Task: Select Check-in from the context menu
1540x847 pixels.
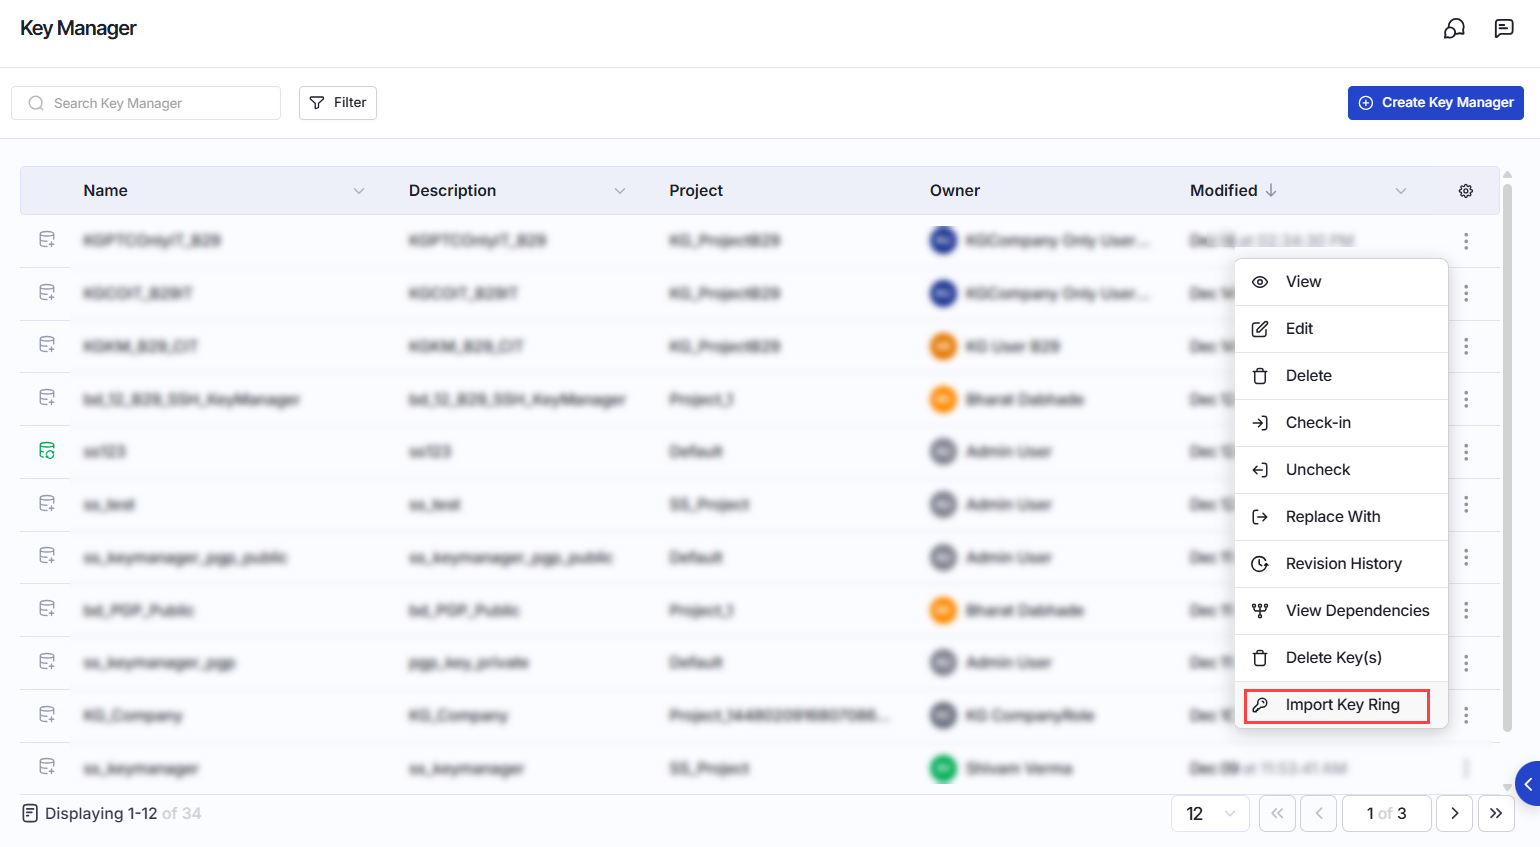Action: coord(1341,423)
